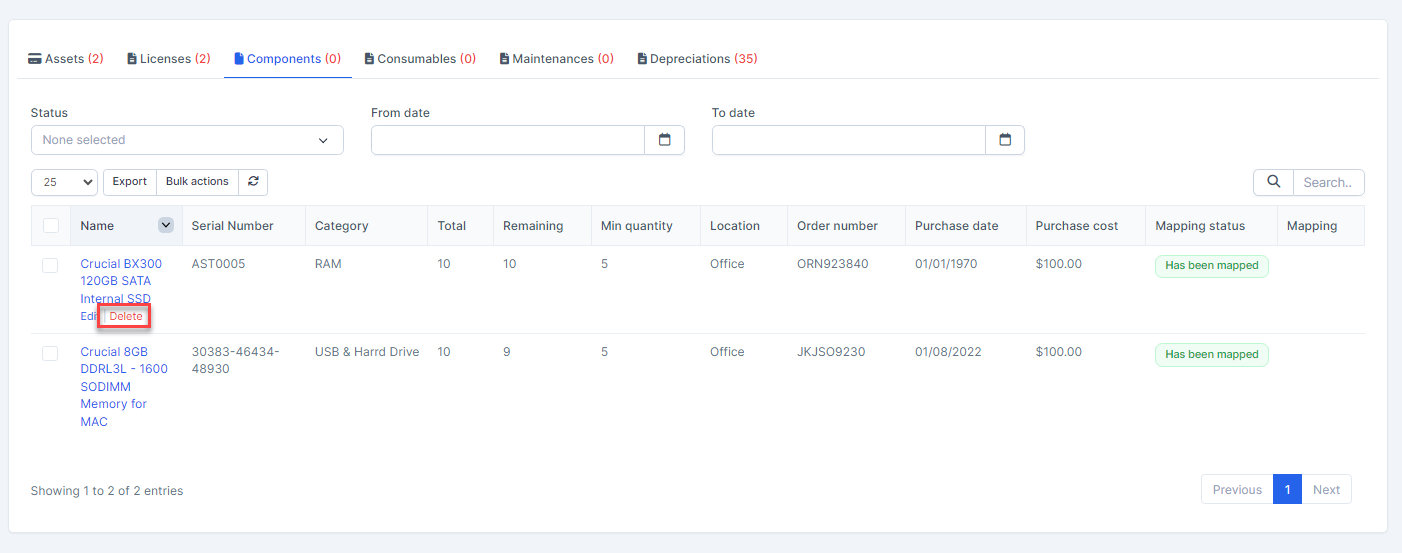Switch to the Assets tab

pos(66,59)
